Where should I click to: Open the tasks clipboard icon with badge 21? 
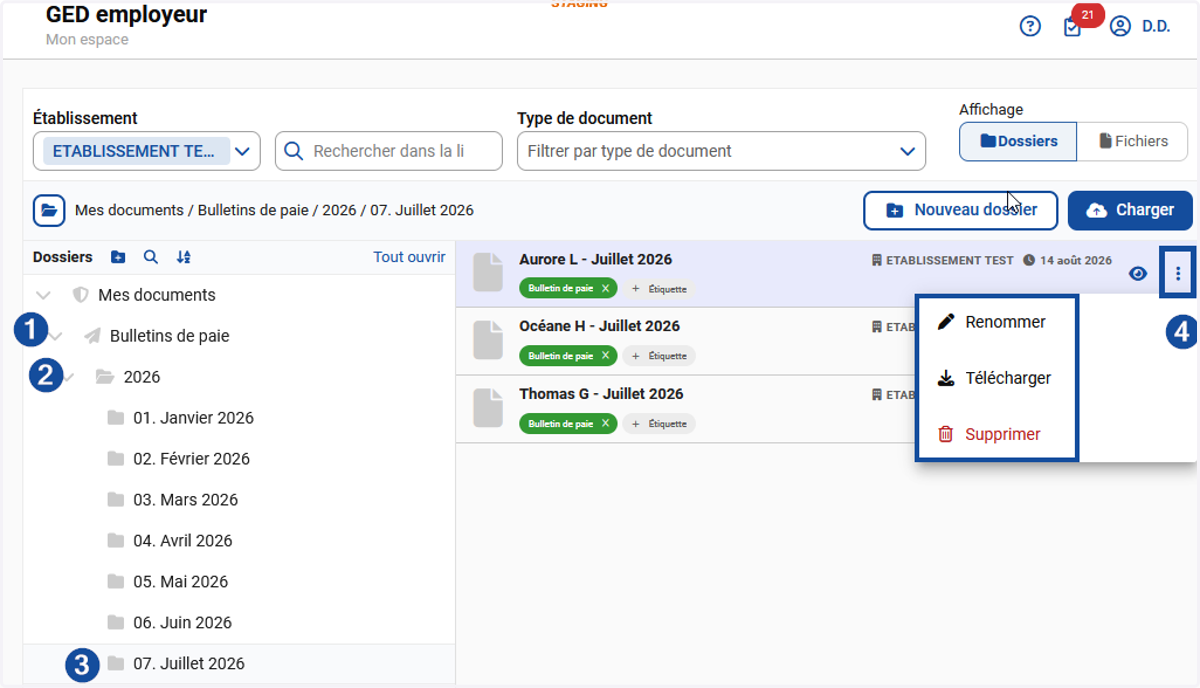pos(1073,27)
